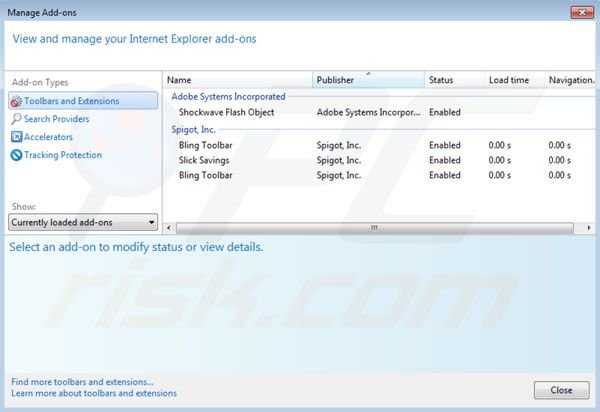Click the Close button
Screen dimensions: 600x412
561,390
